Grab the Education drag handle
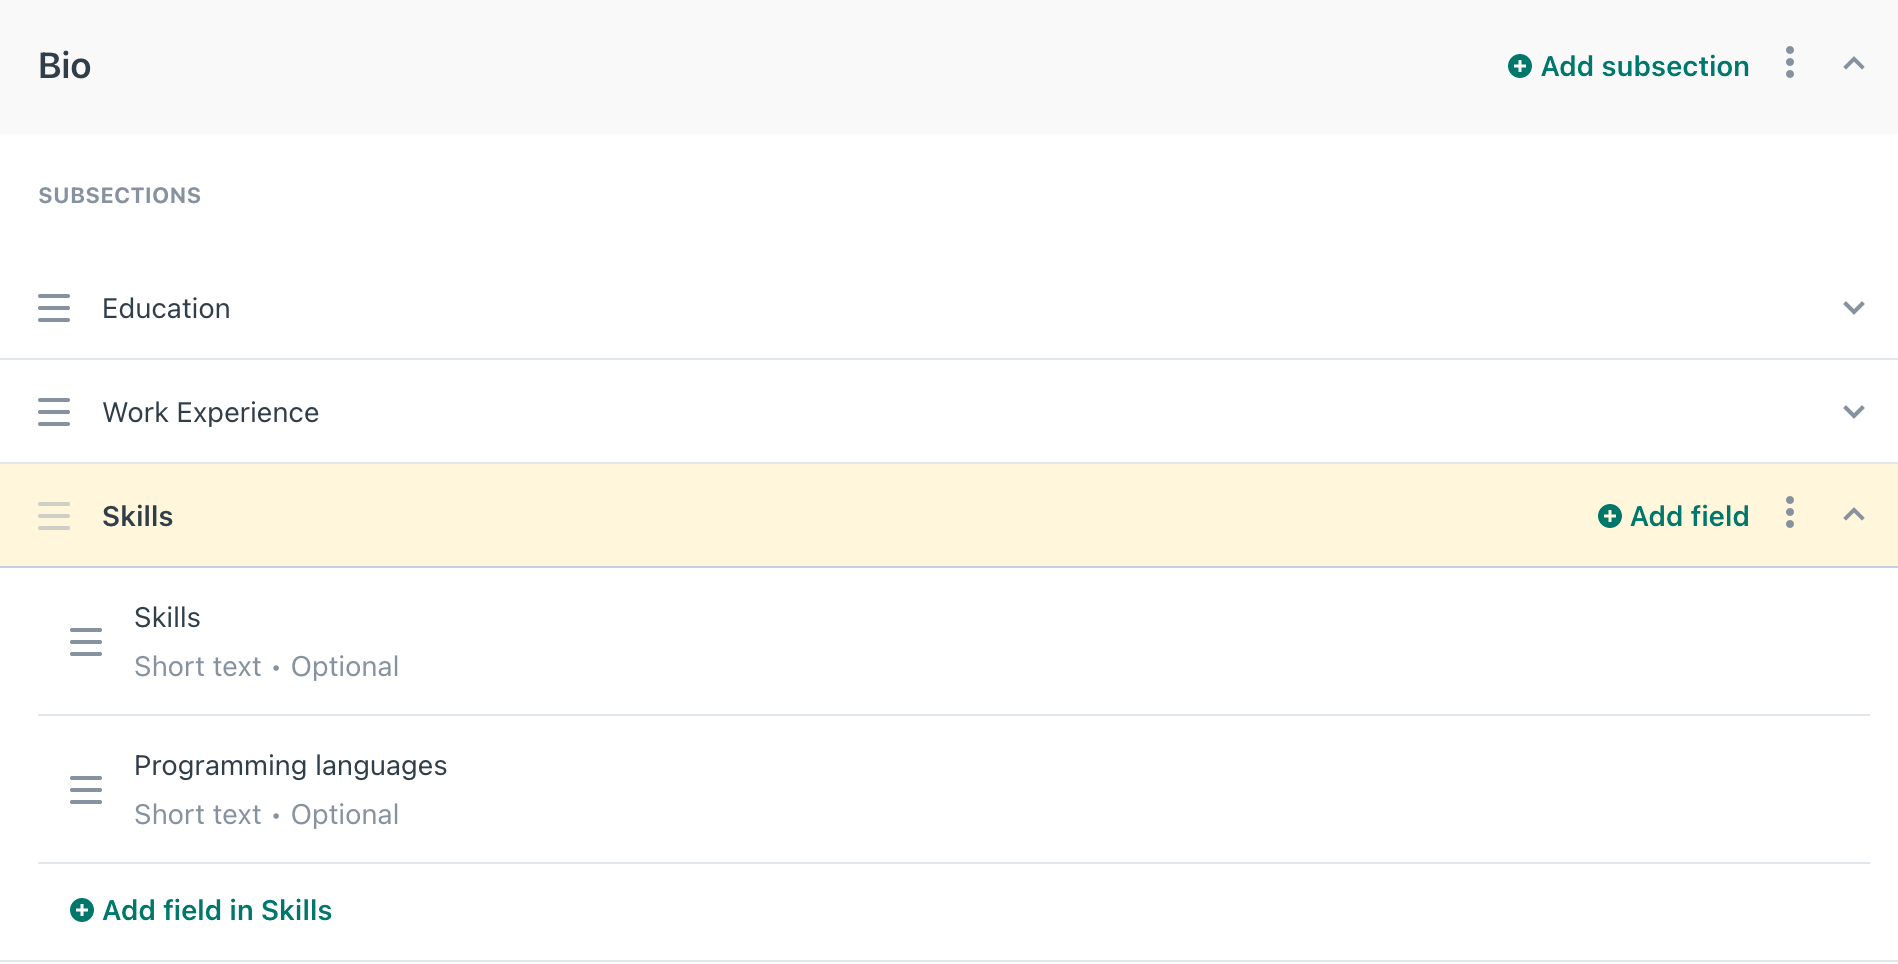The image size is (1898, 964). click(54, 308)
